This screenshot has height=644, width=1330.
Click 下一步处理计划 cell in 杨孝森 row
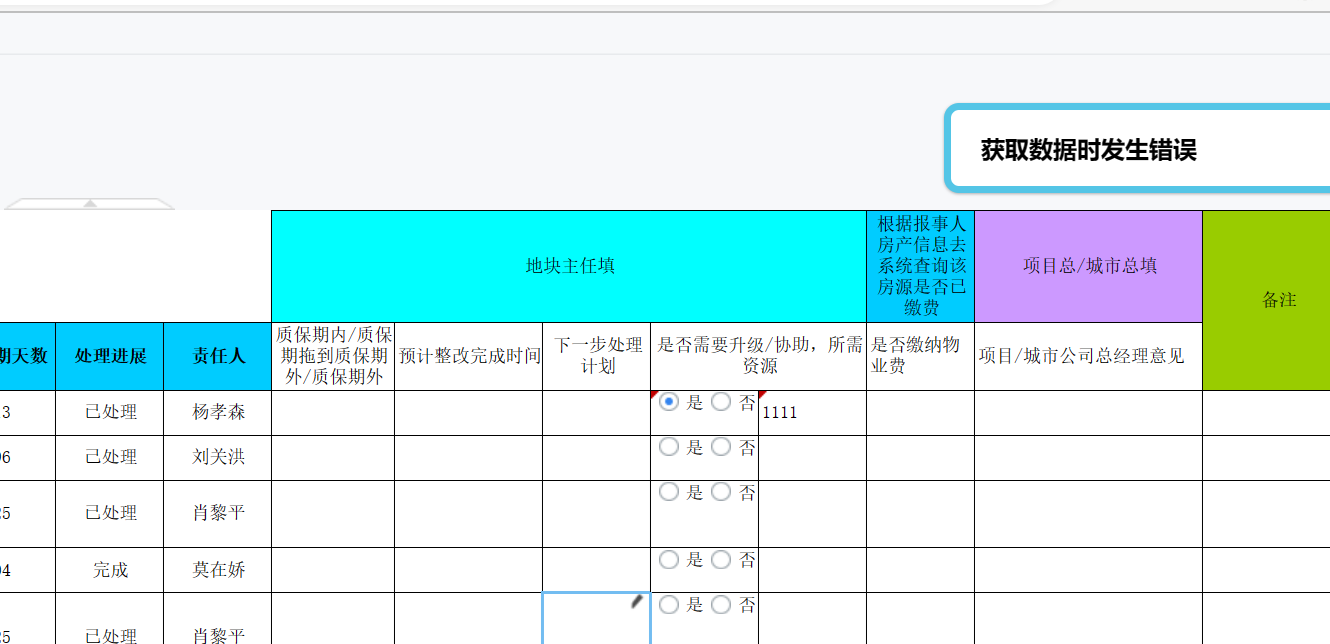click(x=597, y=413)
